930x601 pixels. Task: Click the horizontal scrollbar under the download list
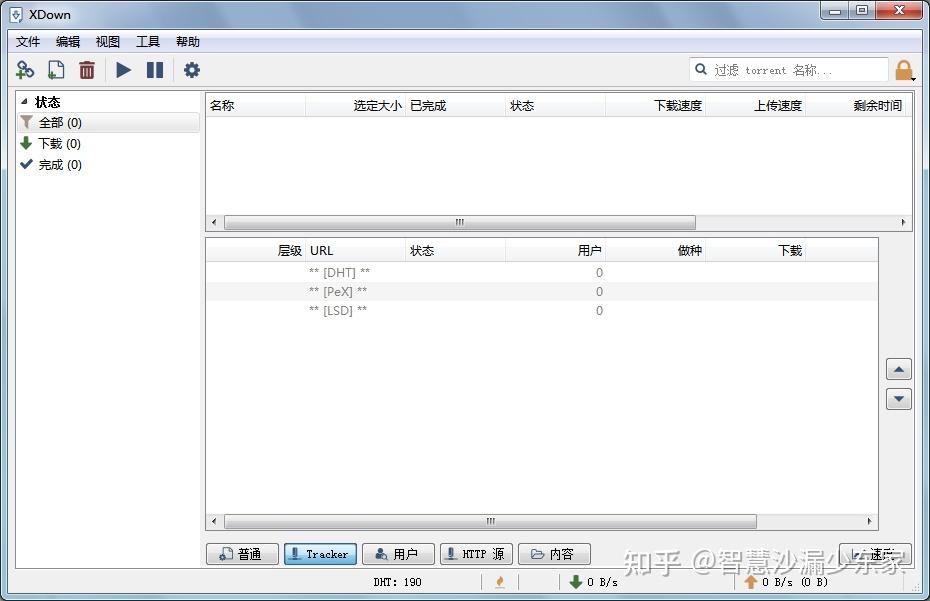click(x=458, y=222)
